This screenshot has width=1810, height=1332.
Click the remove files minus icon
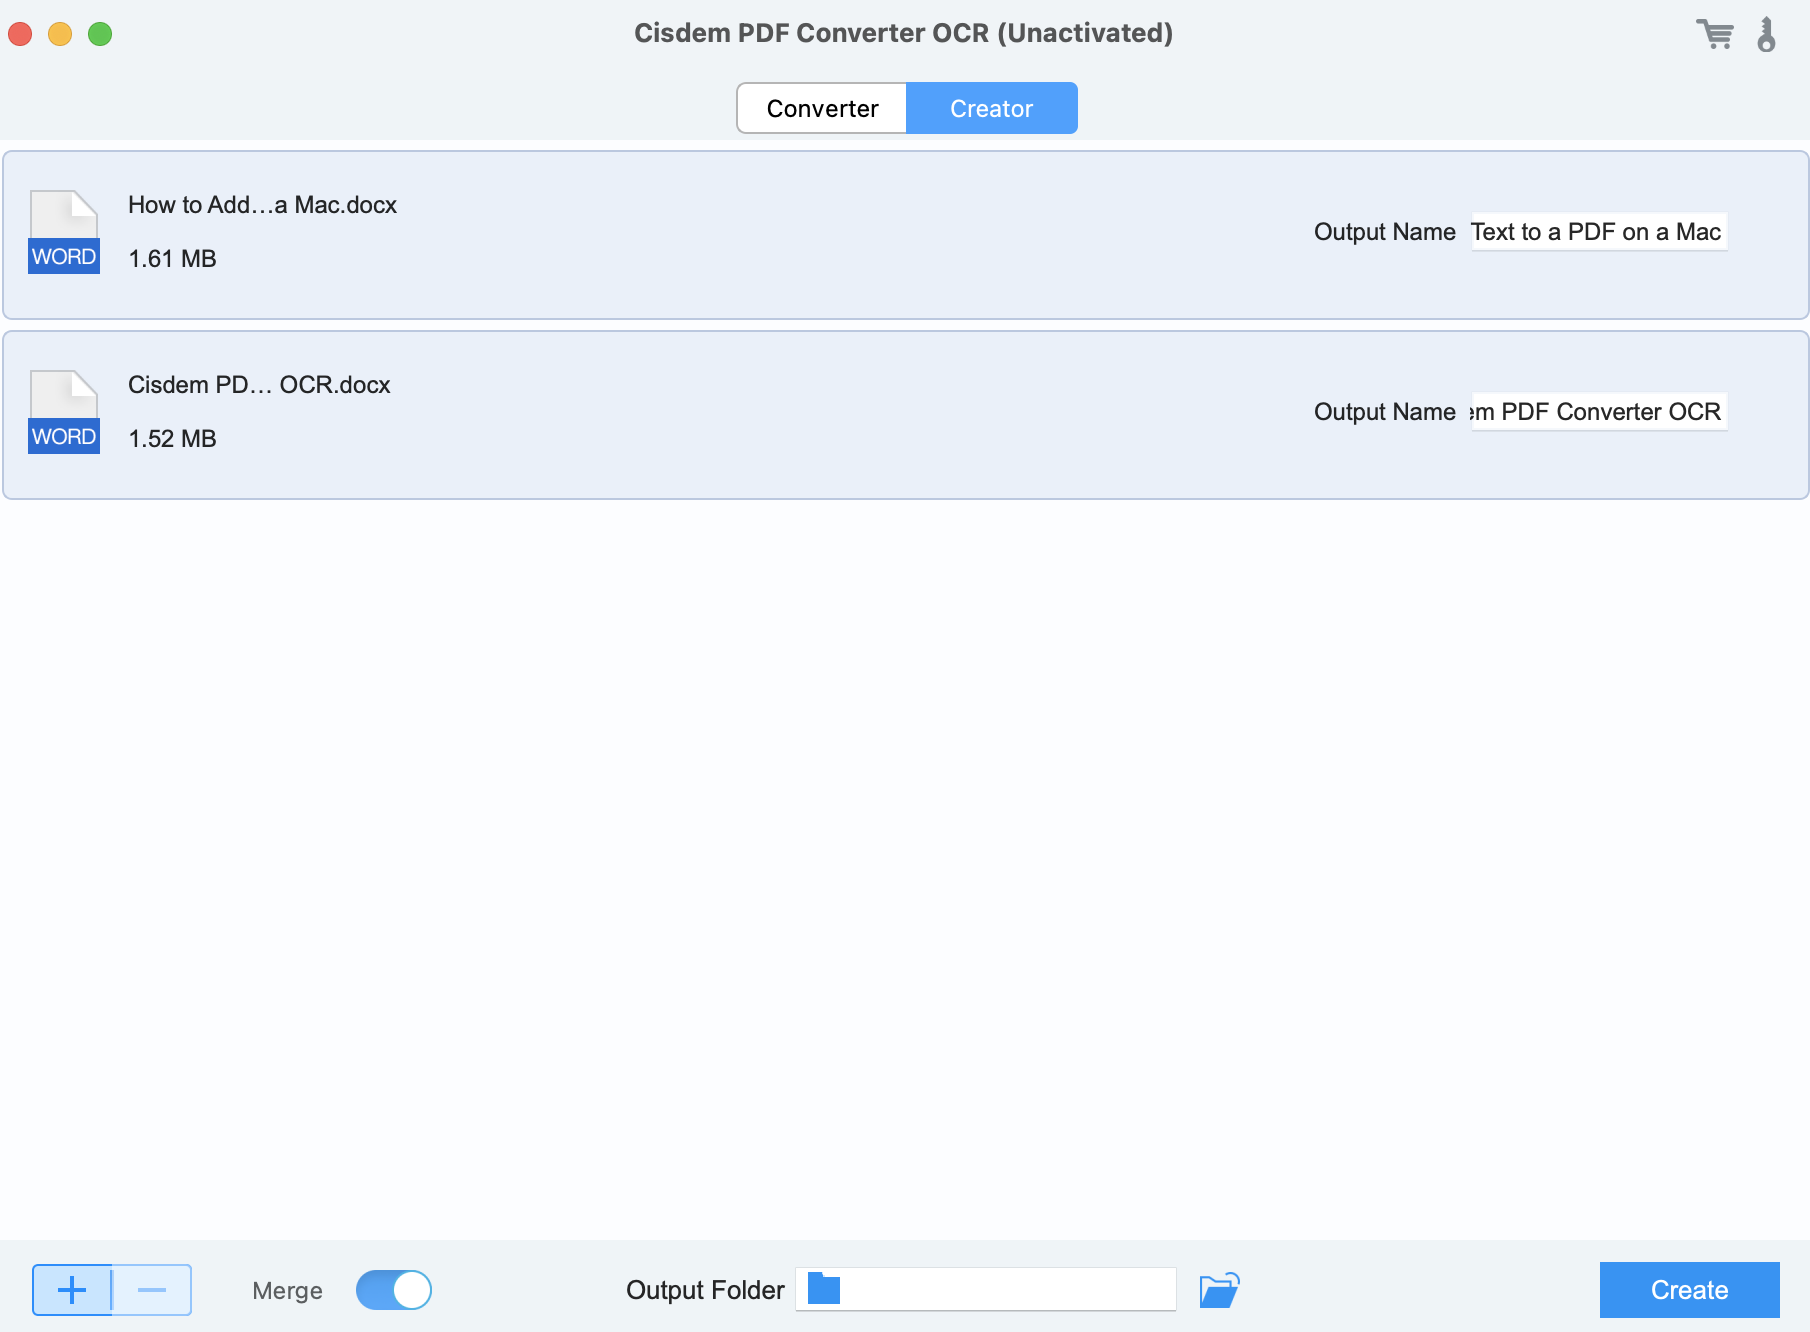point(151,1290)
